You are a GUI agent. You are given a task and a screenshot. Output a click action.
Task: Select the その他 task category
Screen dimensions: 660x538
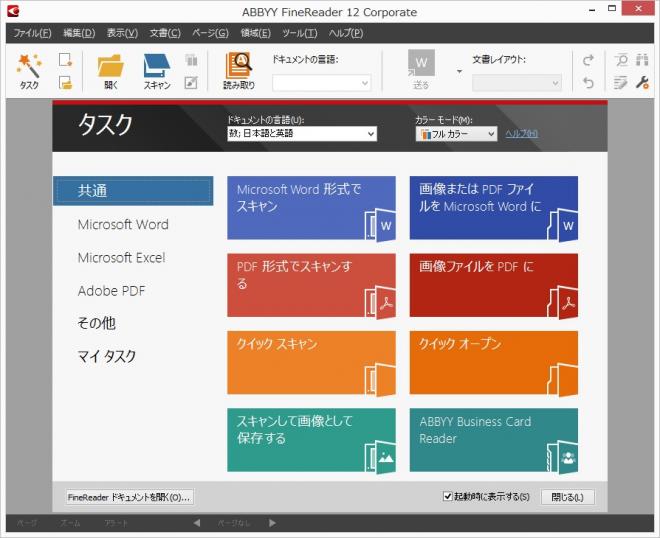96,323
